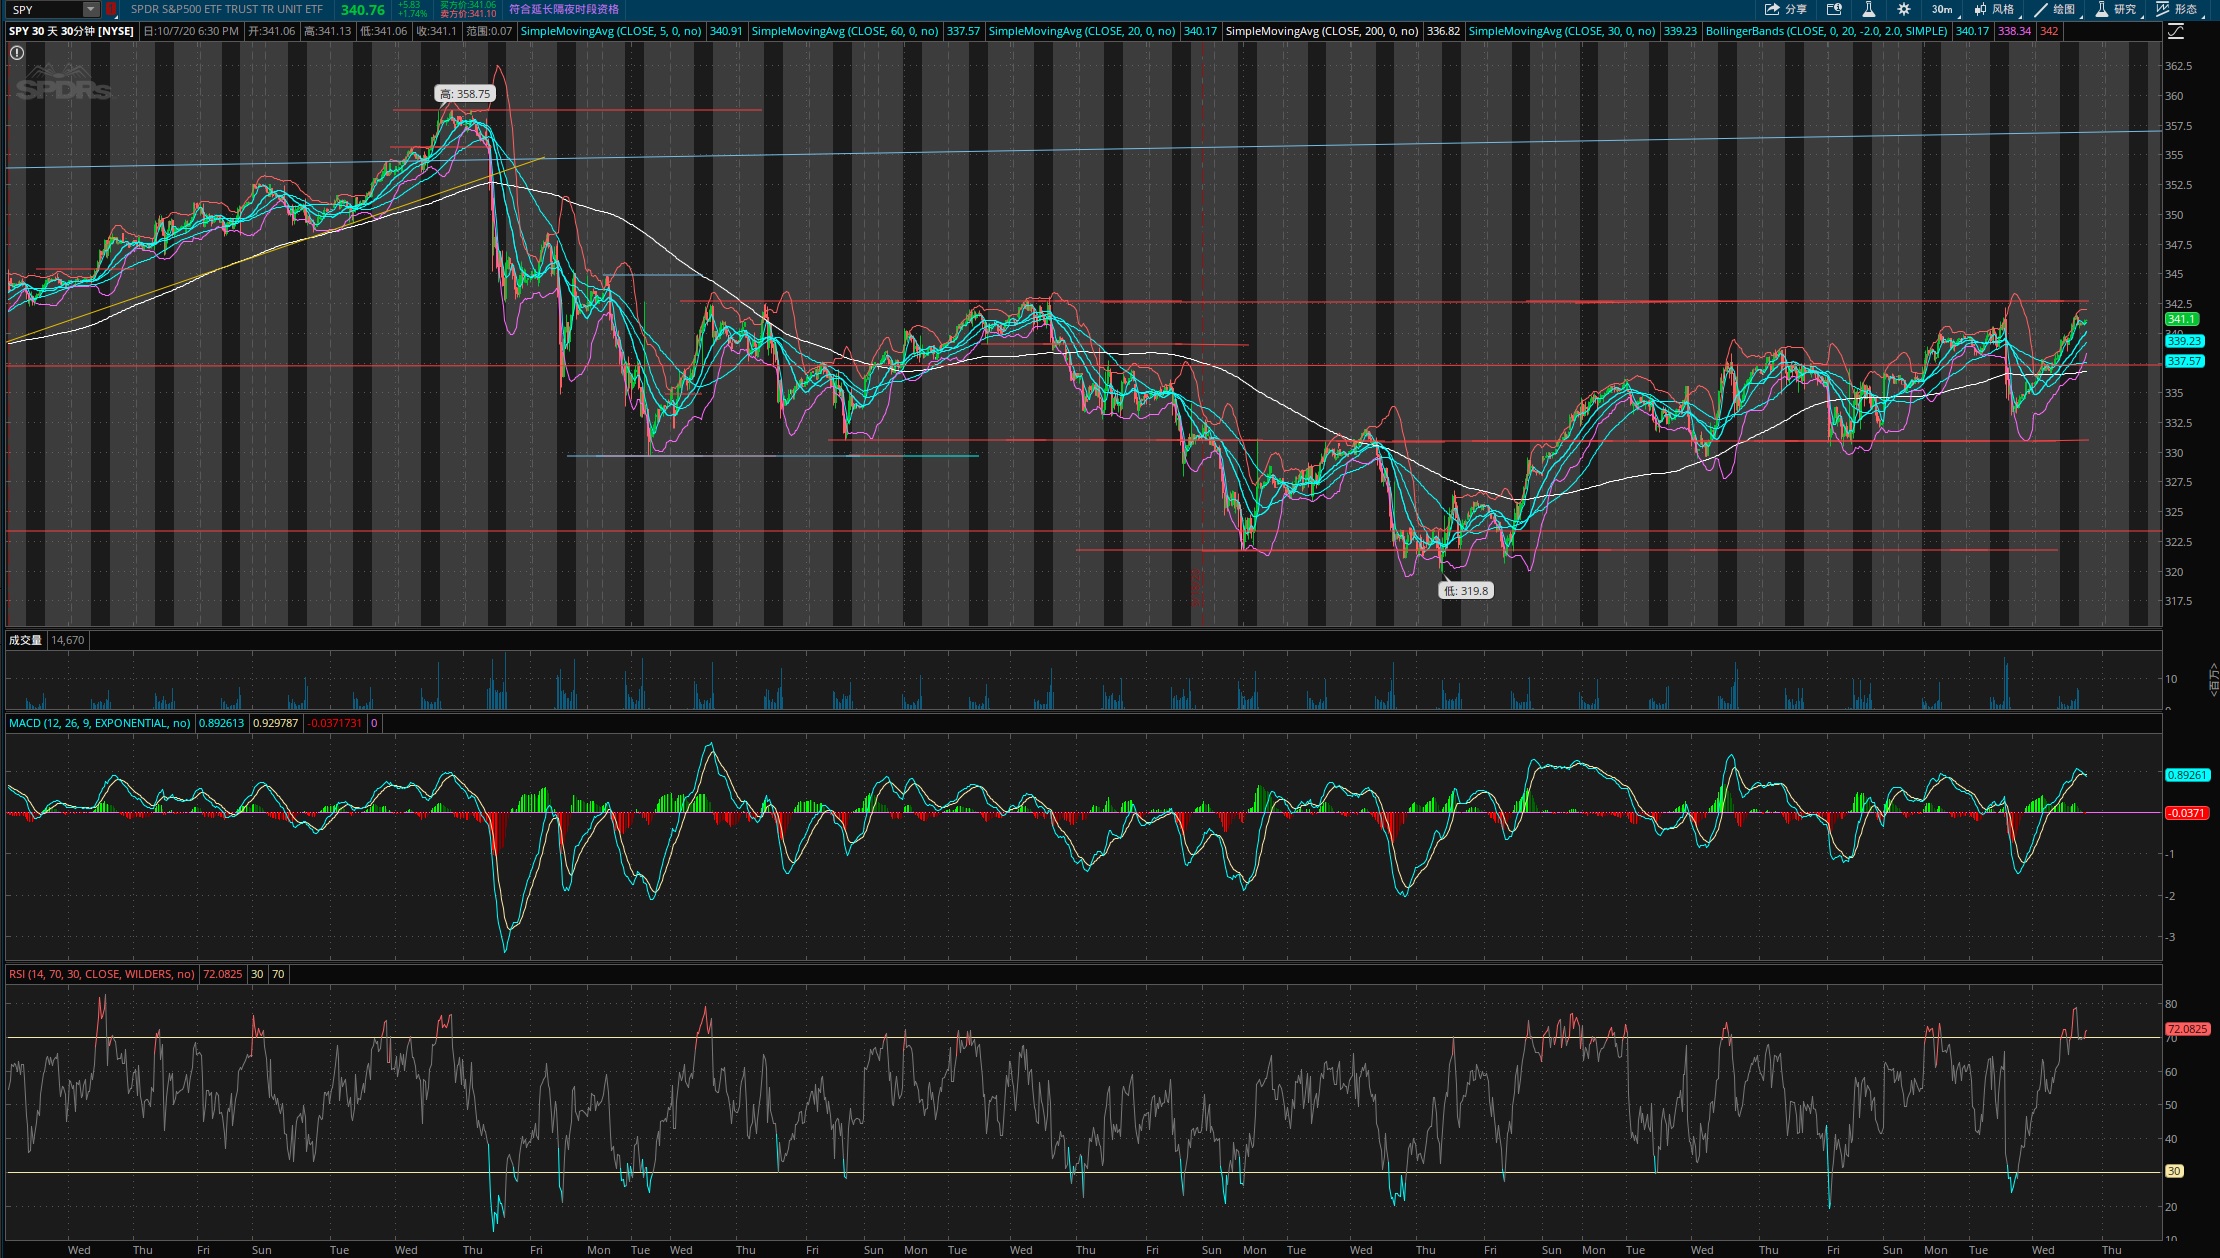Click the RSI (14, 70, 30, CLOSE, WILDERS, no) label
Image resolution: width=2220 pixels, height=1258 pixels.
[x=102, y=974]
